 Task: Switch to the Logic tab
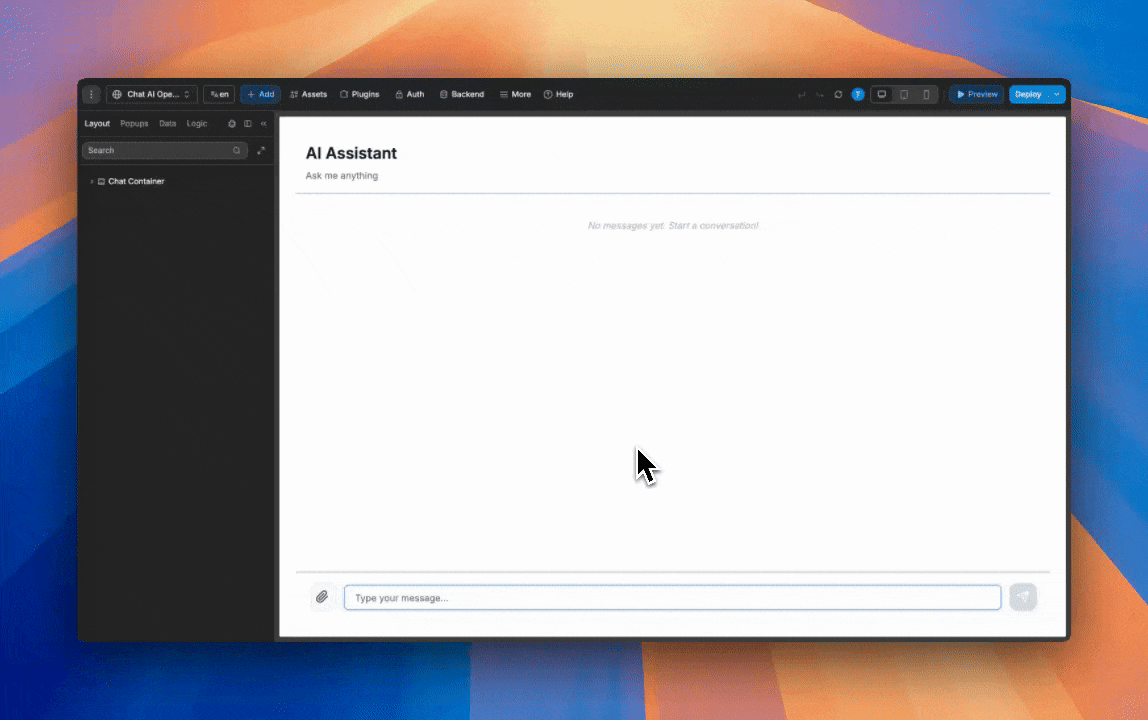[197, 124]
